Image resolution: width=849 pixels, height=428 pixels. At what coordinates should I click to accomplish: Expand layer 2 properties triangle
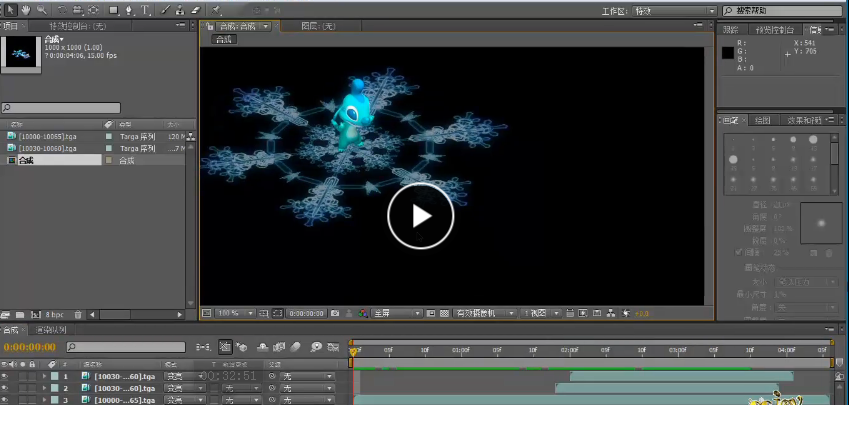click(44, 388)
